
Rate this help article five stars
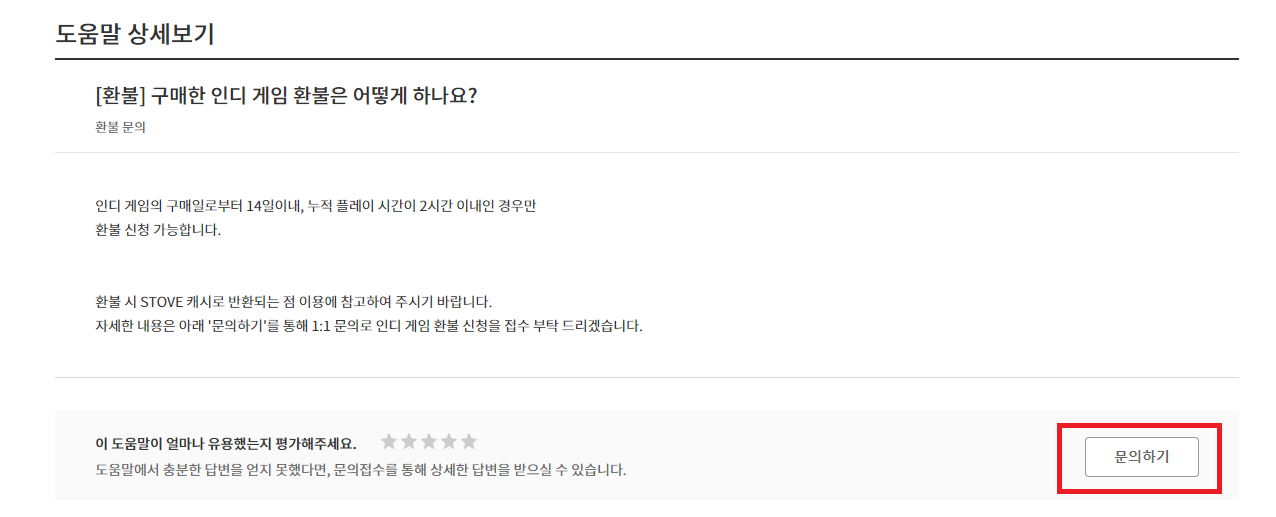click(x=469, y=441)
